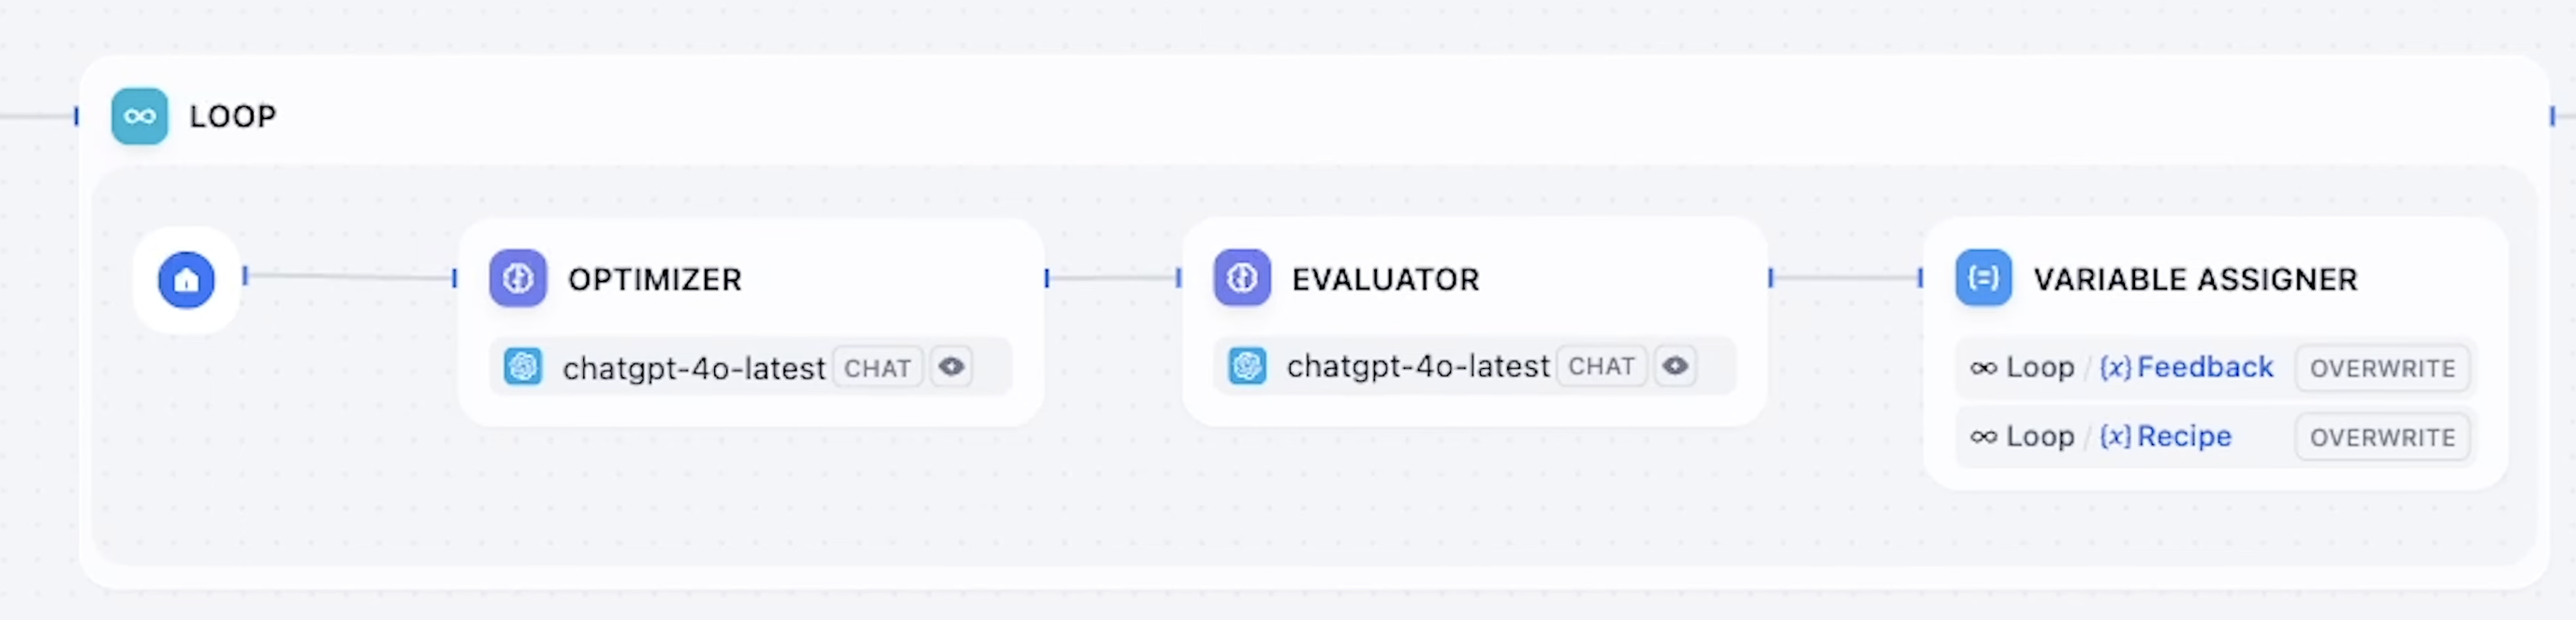Click the CHAT tag in Optimizer node
This screenshot has width=2576, height=620.
(x=877, y=368)
